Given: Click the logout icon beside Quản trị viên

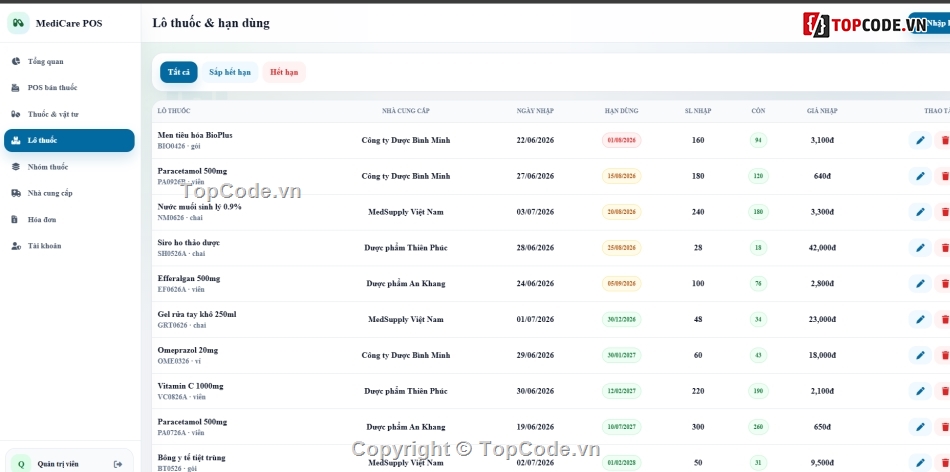Looking at the screenshot, I should pyautogui.click(x=118, y=464).
